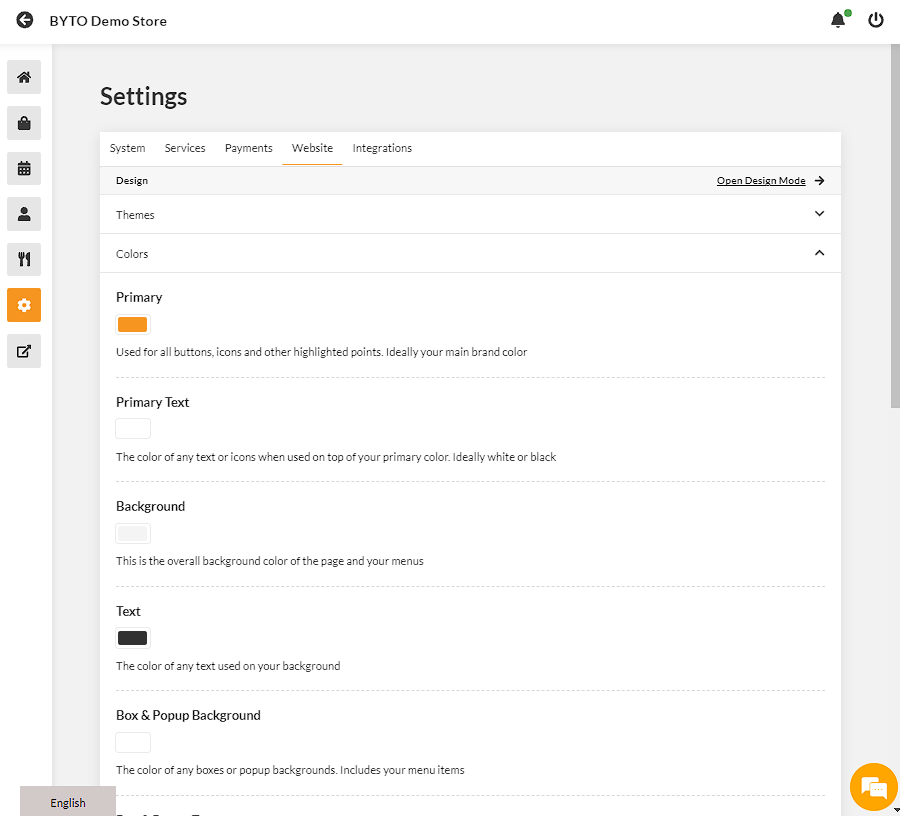This screenshot has height=816, width=900.
Task: Open the live chat bubble
Action: click(874, 787)
